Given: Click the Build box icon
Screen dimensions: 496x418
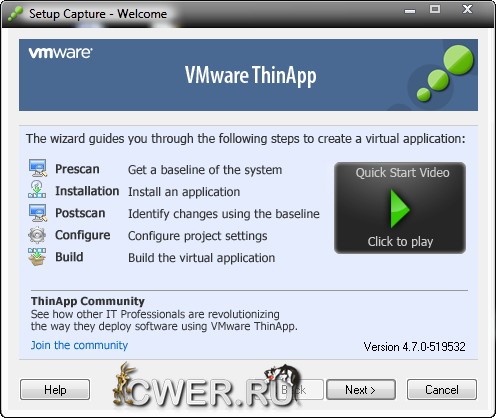Looking at the screenshot, I should click(x=37, y=257).
